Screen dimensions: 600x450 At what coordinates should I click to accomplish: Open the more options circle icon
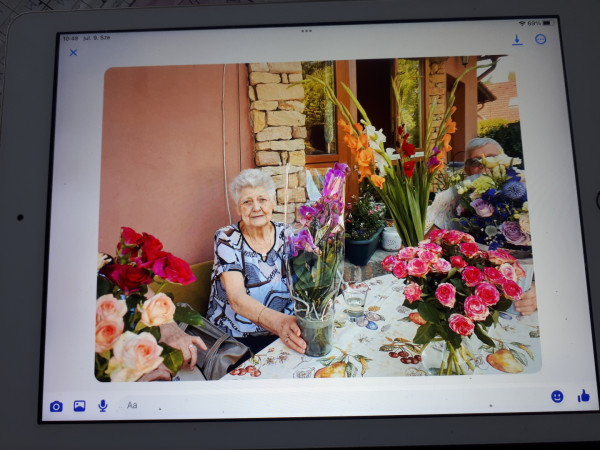pos(540,39)
